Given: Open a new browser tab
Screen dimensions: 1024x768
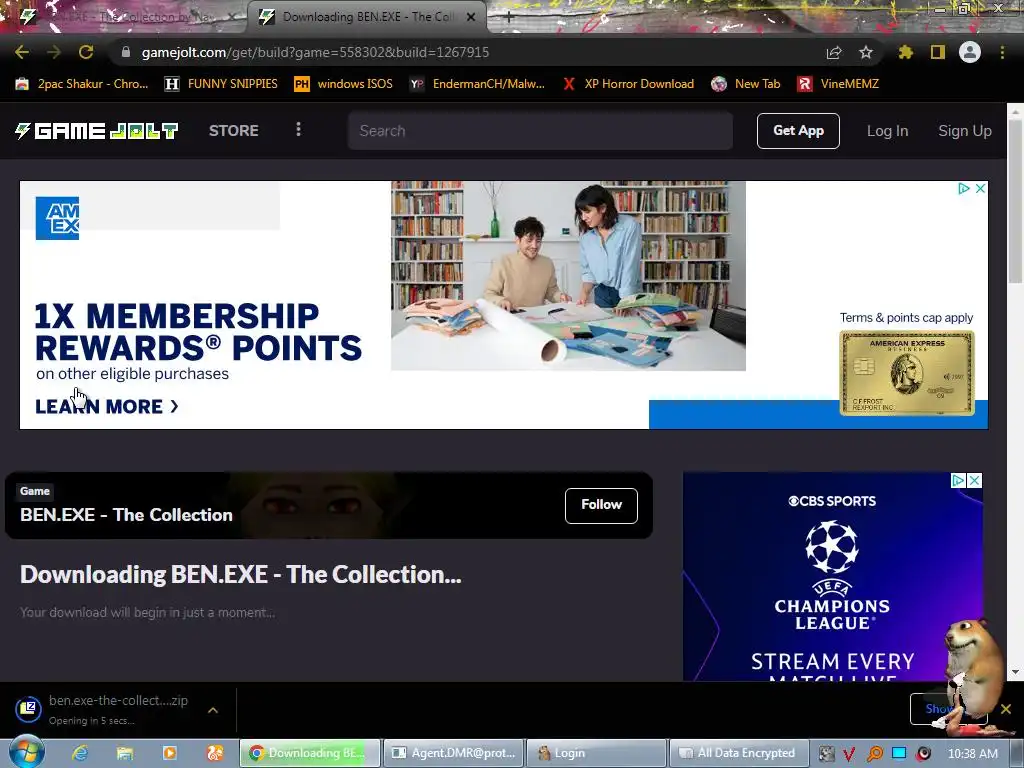Looking at the screenshot, I should click(x=509, y=17).
